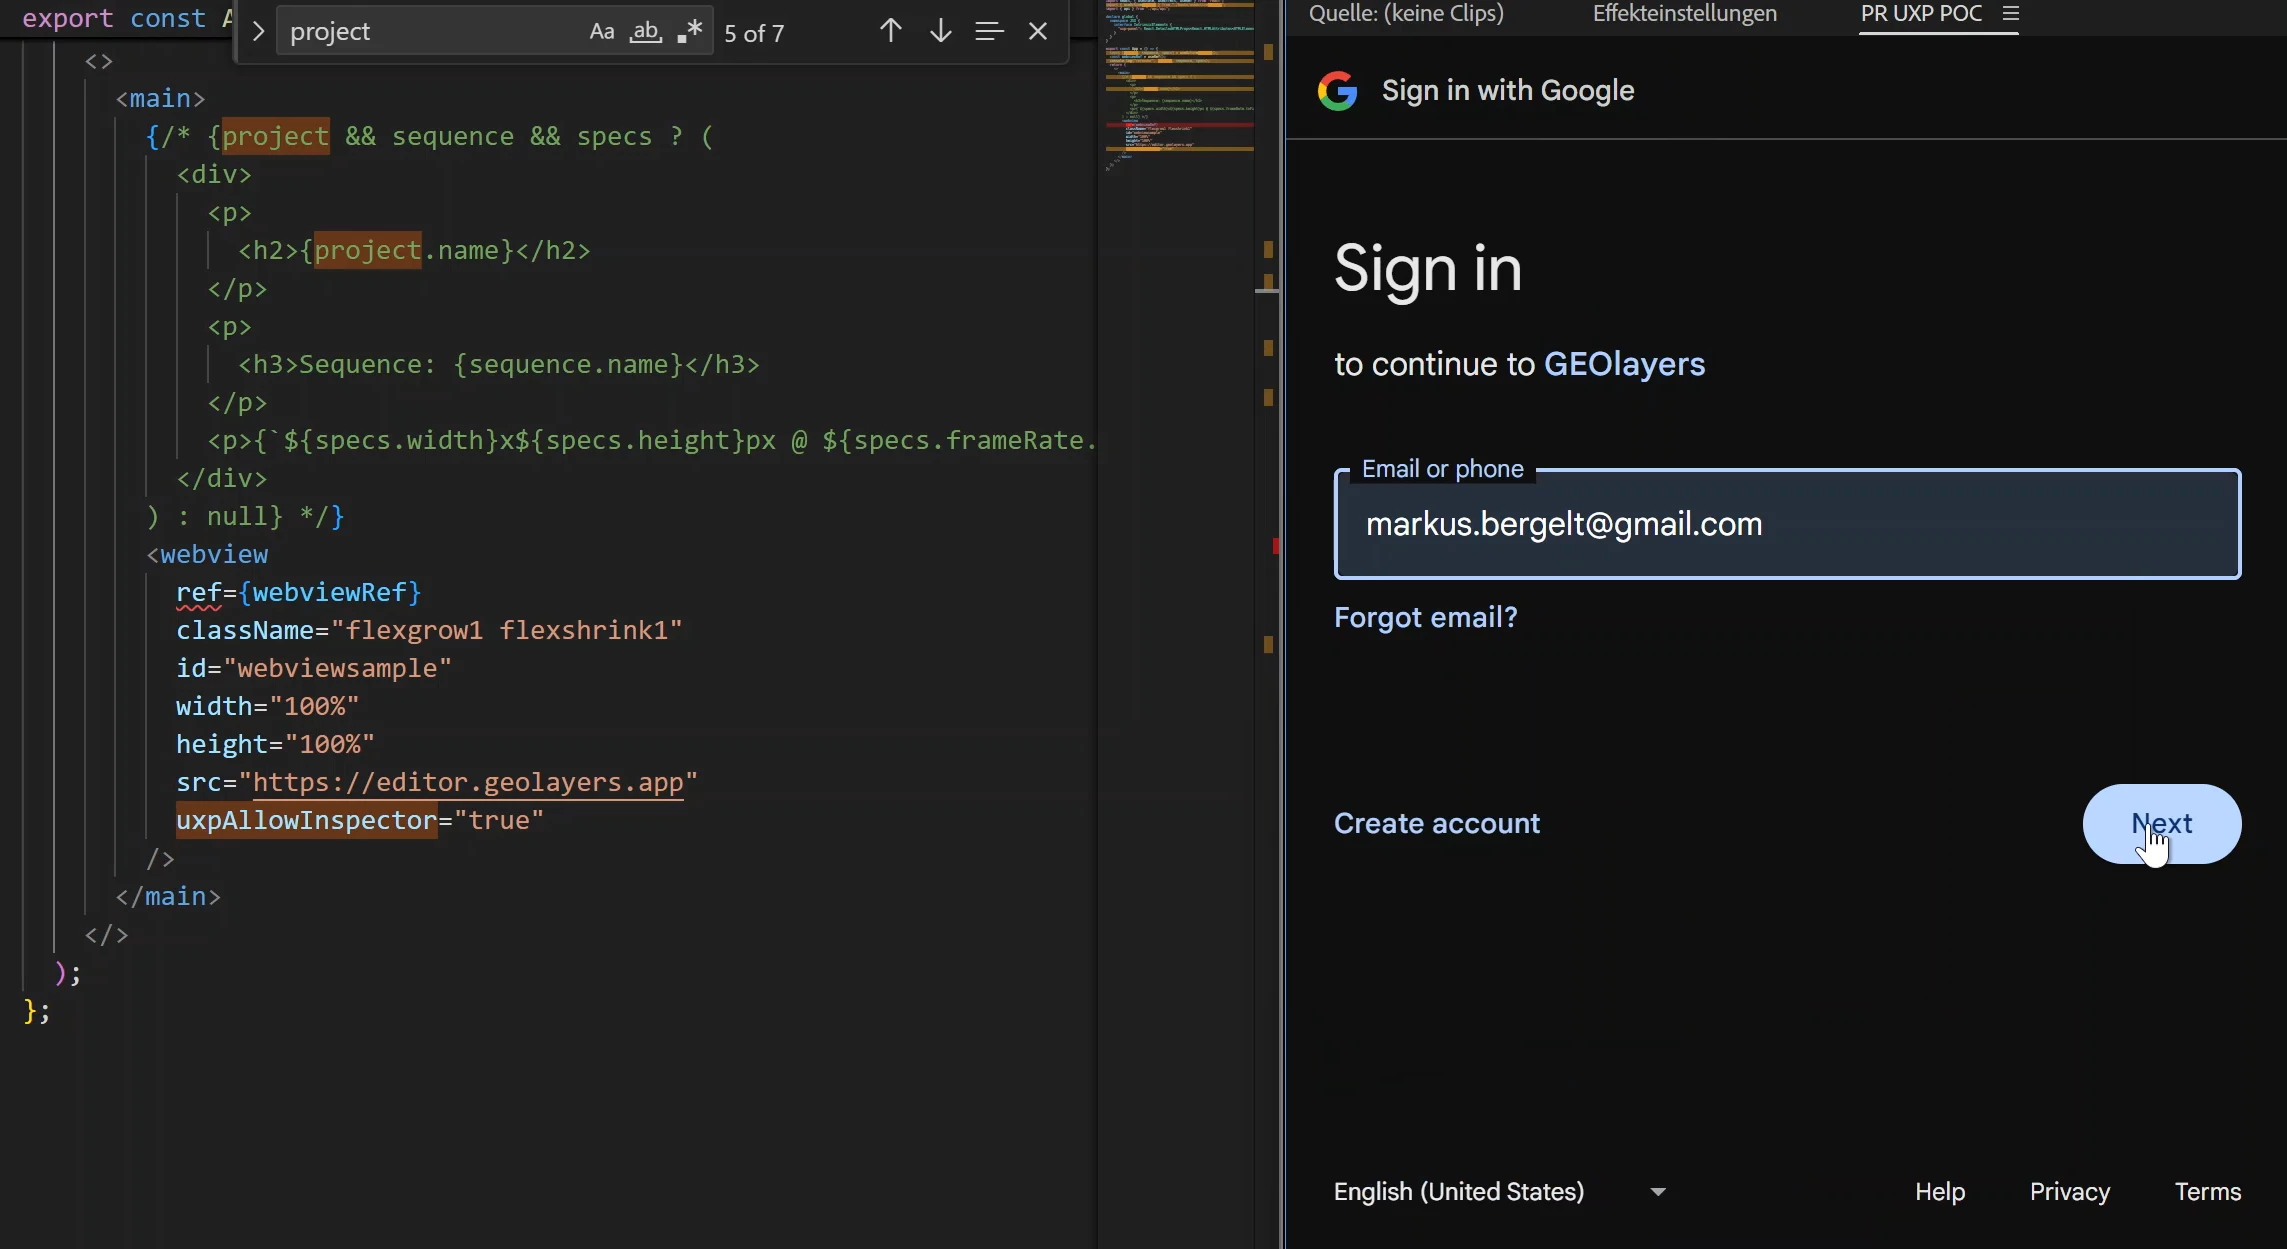Switch to Quelle: (keine Clips) tab
Image resolution: width=2287 pixels, height=1249 pixels.
click(x=1406, y=14)
